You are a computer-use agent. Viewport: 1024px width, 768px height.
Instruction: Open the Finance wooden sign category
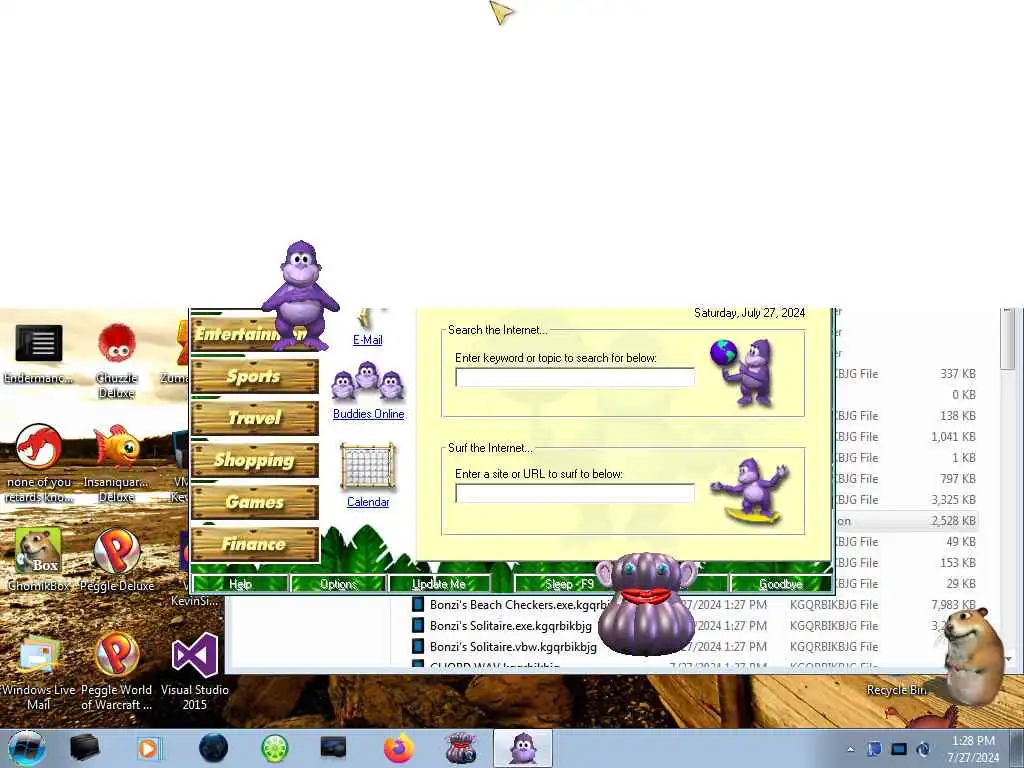(255, 543)
